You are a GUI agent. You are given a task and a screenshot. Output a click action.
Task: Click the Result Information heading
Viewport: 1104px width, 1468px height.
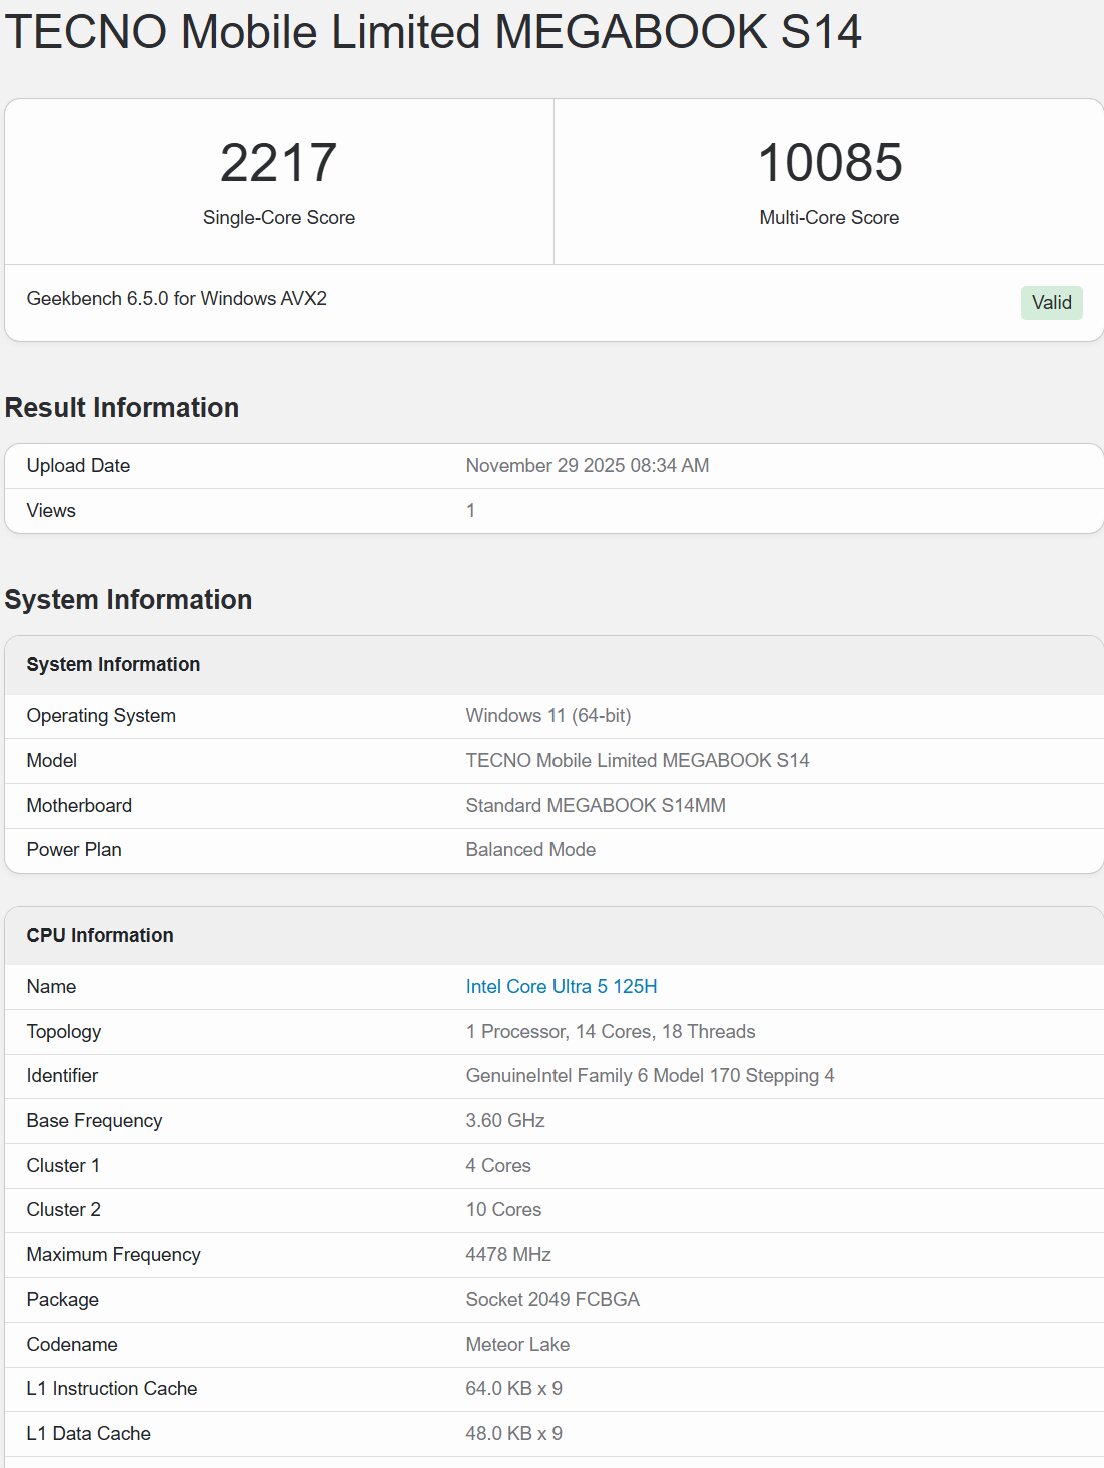point(122,407)
